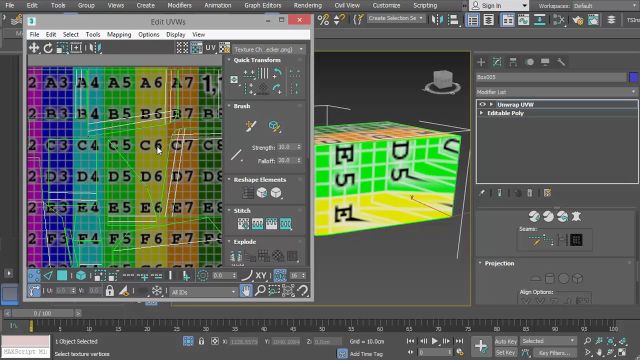Click the first Stitch icon

coord(243,224)
